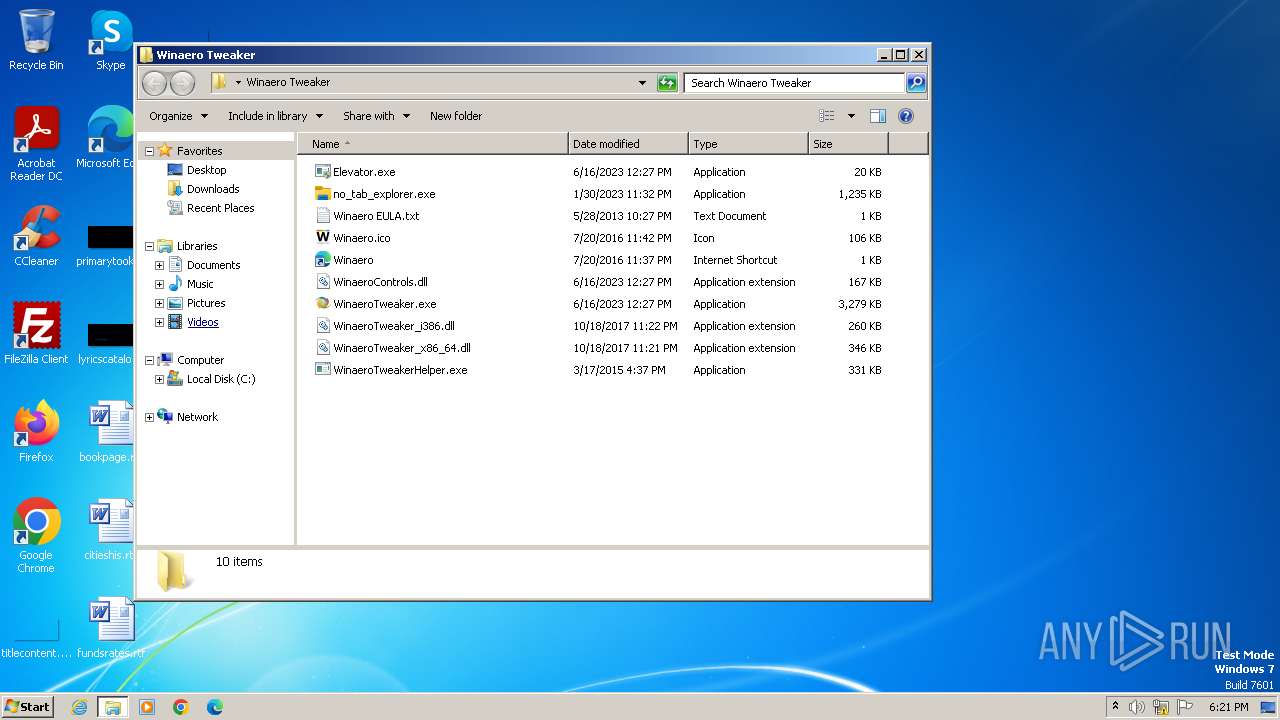
Task: Select the no_tab_explorer.exe file icon
Action: point(322,194)
